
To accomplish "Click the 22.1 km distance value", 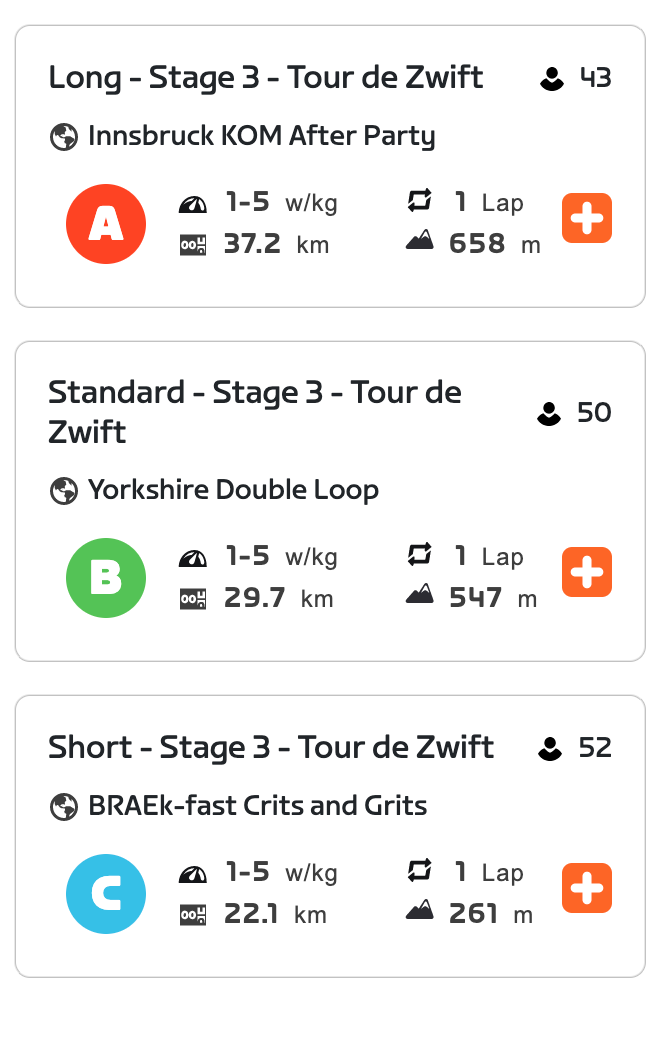I will click(251, 914).
